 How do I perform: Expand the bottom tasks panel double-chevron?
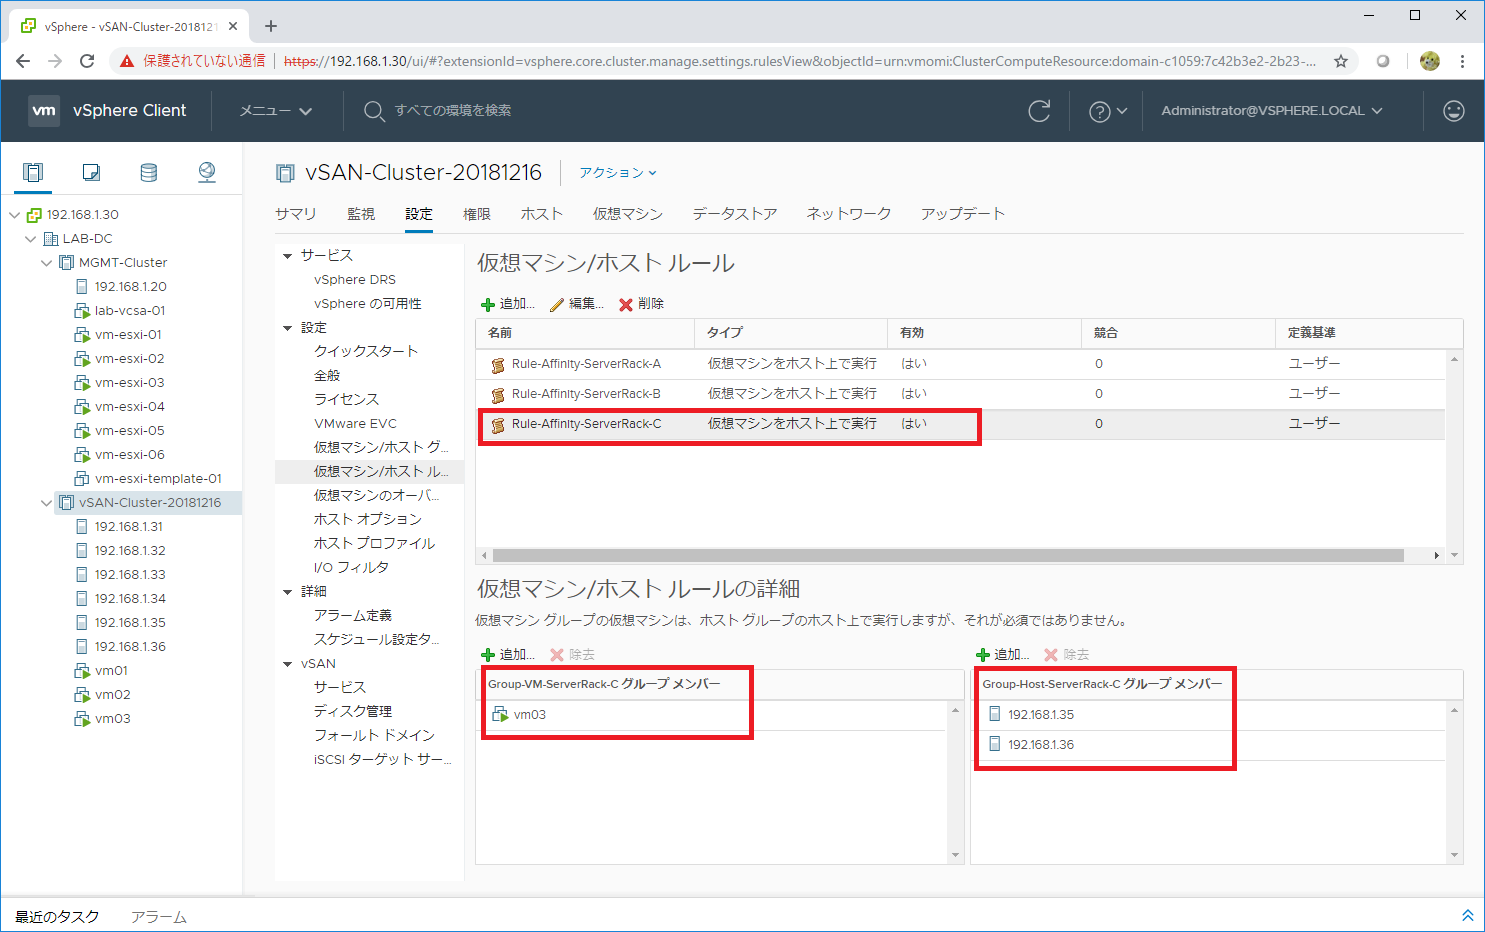click(1467, 915)
